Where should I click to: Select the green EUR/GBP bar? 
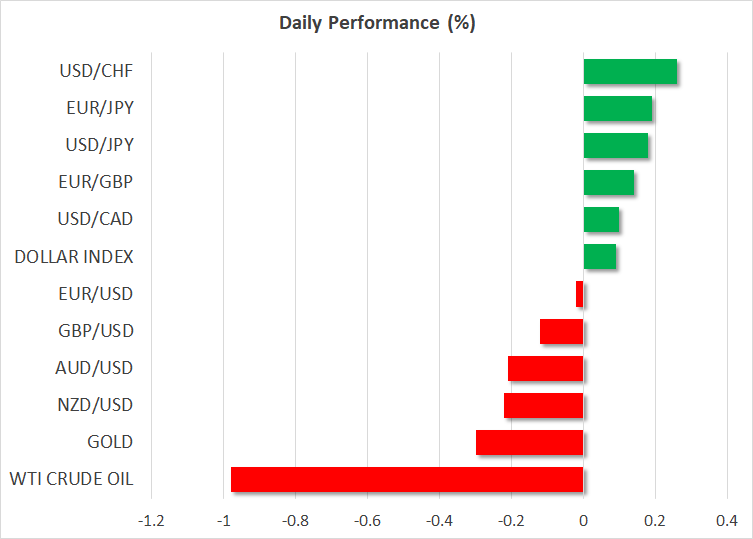click(x=608, y=183)
